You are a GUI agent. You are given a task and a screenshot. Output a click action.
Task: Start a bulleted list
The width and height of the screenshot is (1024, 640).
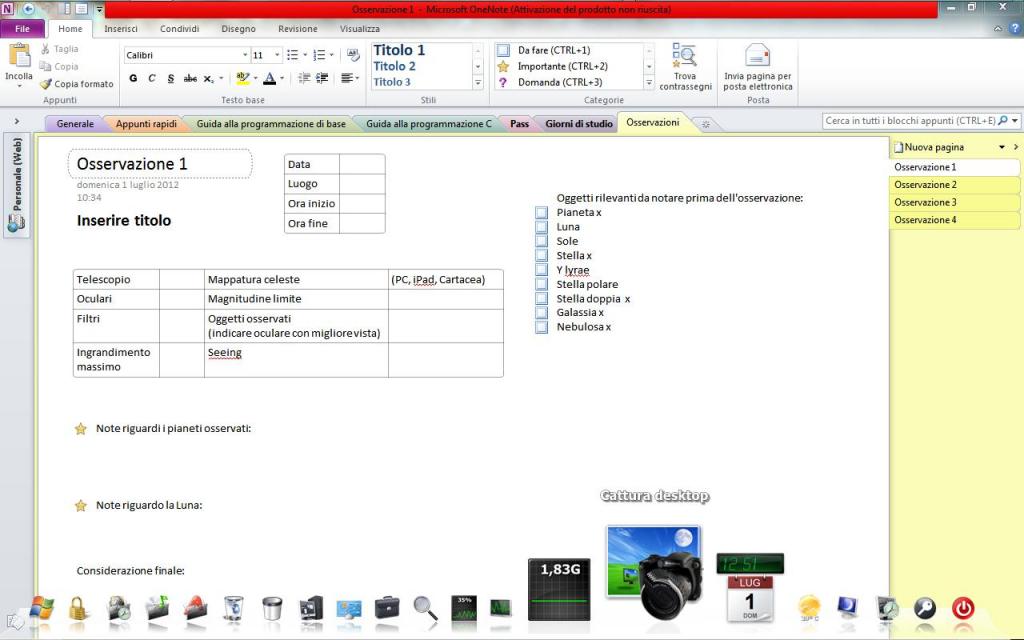click(293, 55)
